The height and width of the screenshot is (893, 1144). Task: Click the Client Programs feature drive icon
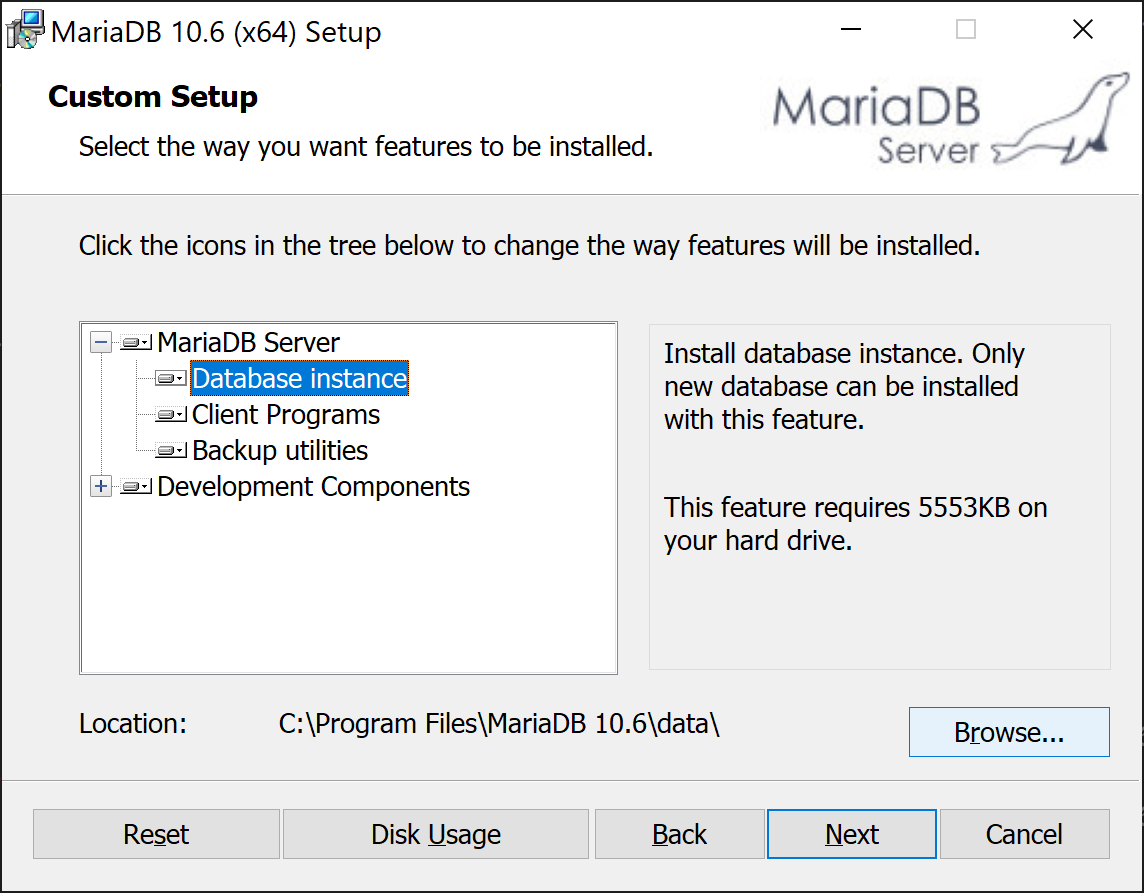(171, 415)
